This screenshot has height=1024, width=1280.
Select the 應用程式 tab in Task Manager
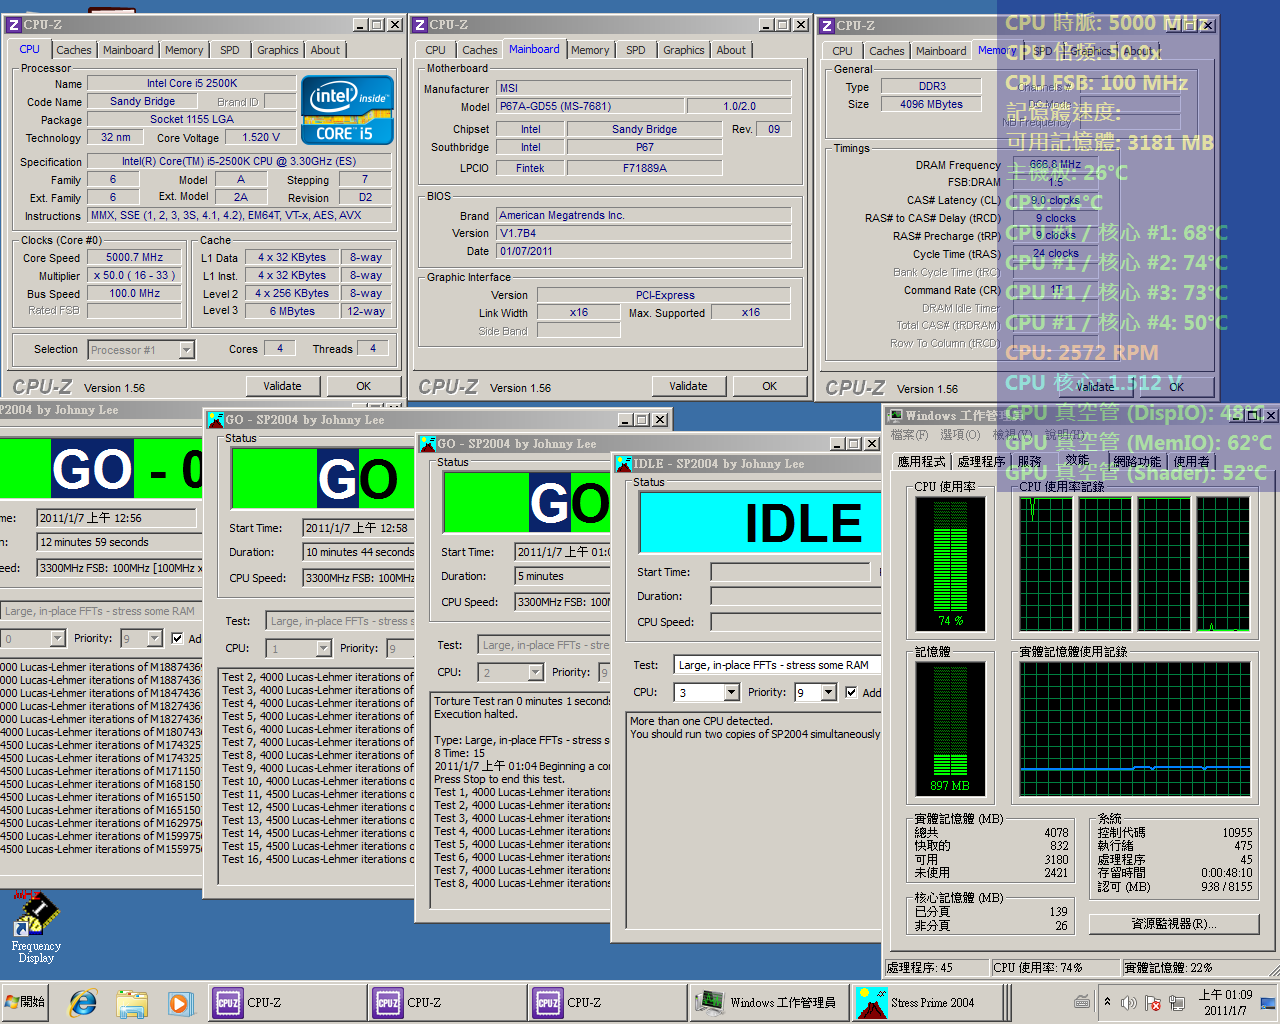[921, 461]
